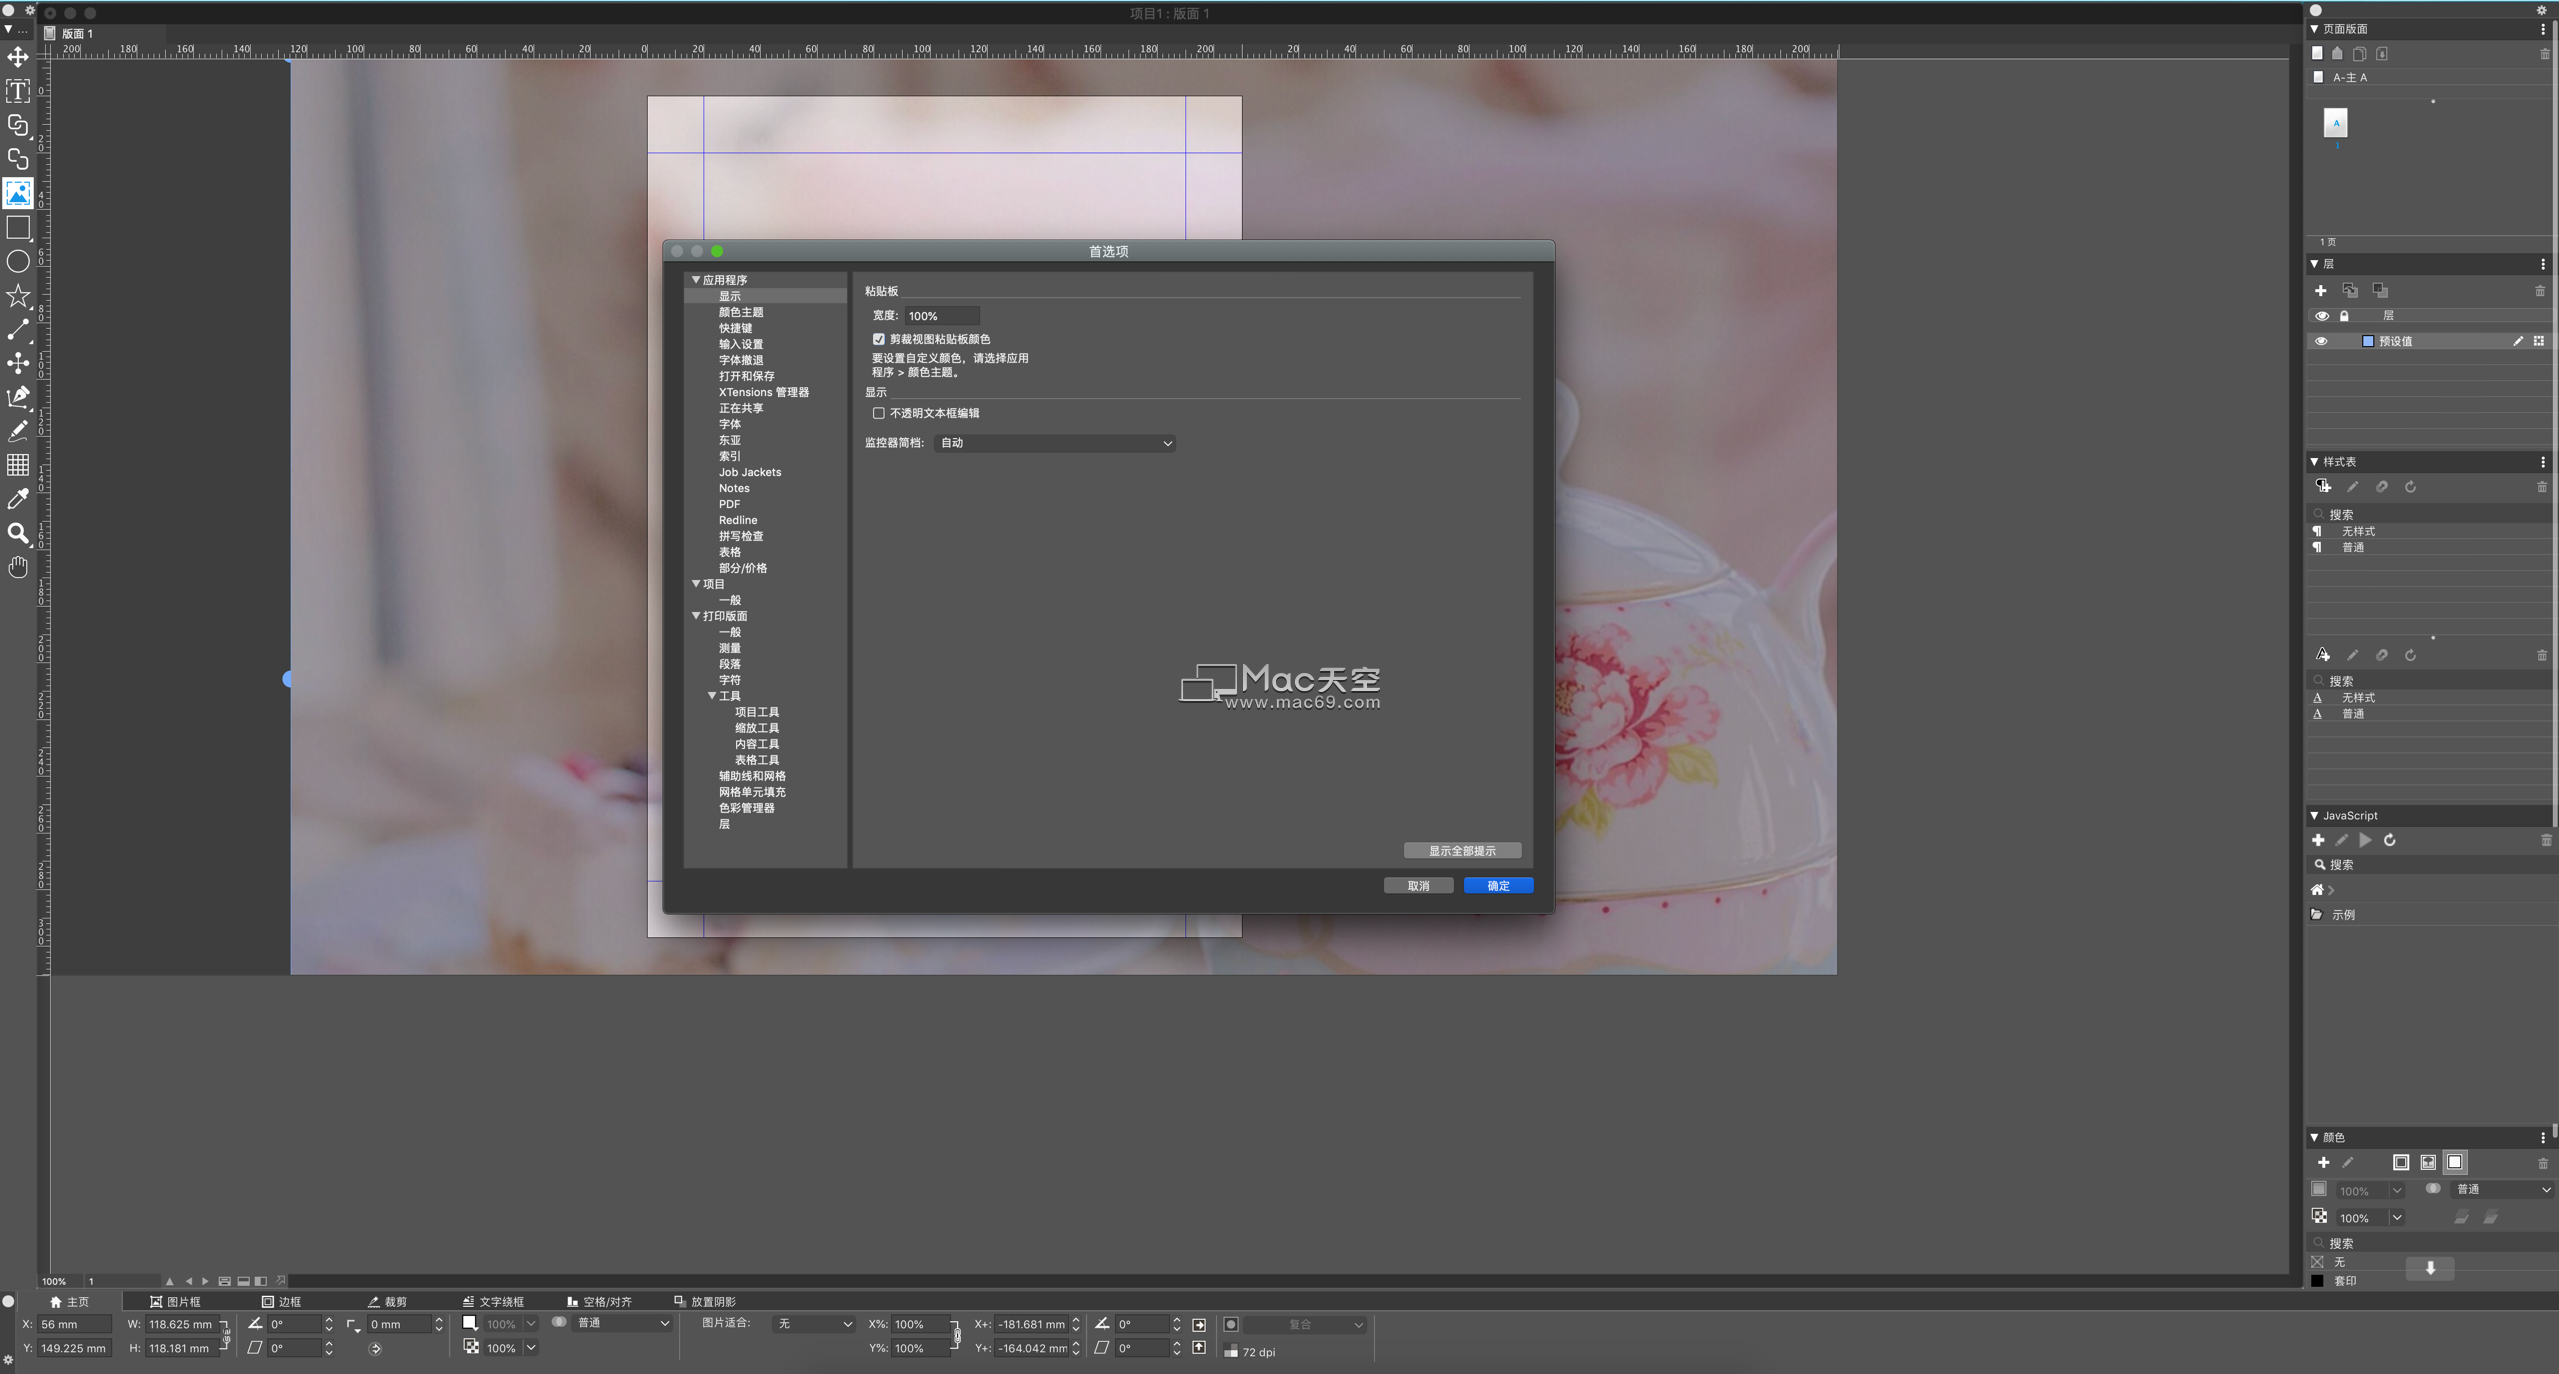Select frame color mode icon in Colors panel

pyautogui.click(x=2401, y=1163)
